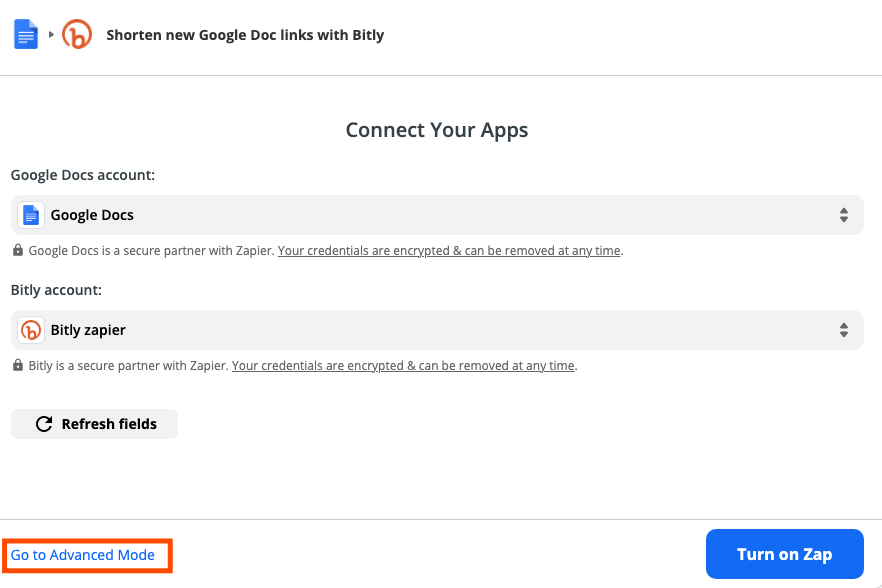
Task: Click the Refresh fields button
Action: click(x=94, y=424)
